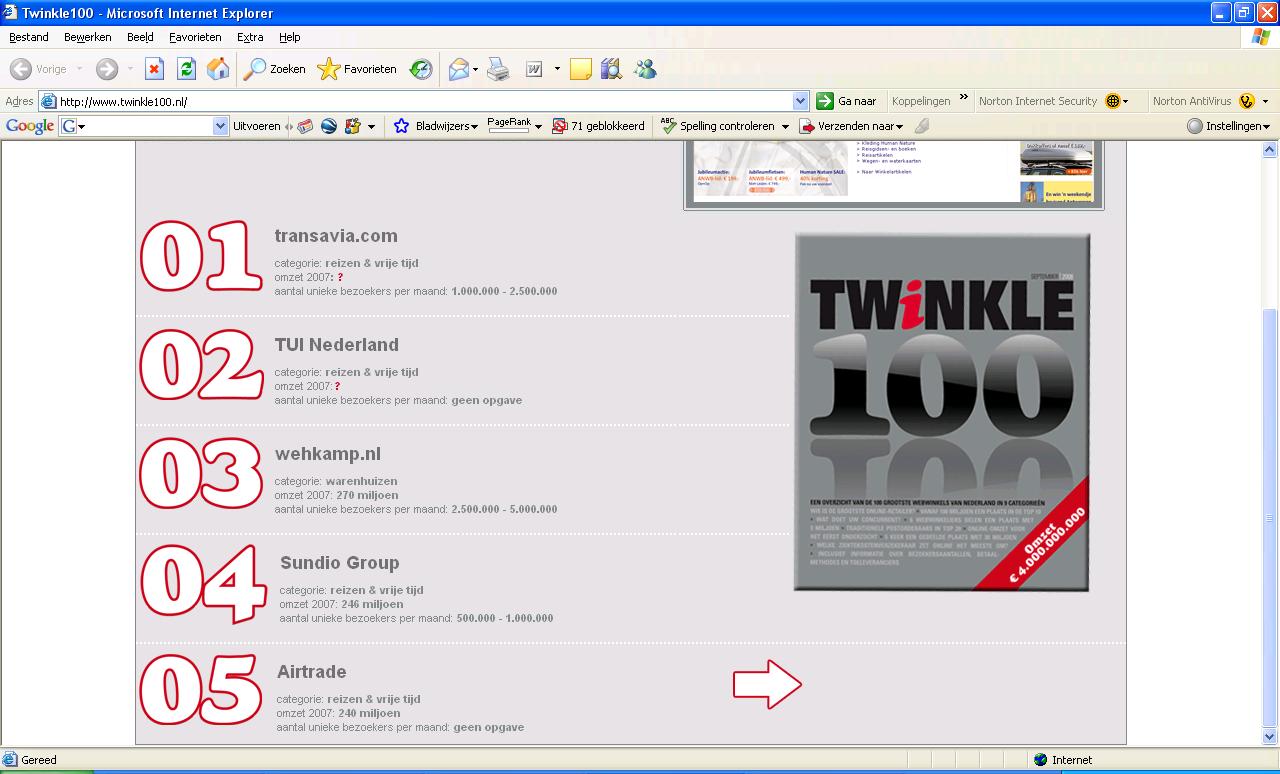Viewport: 1280px width, 774px height.
Task: Click the Twinkle 100 magazine cover
Action: [941, 412]
